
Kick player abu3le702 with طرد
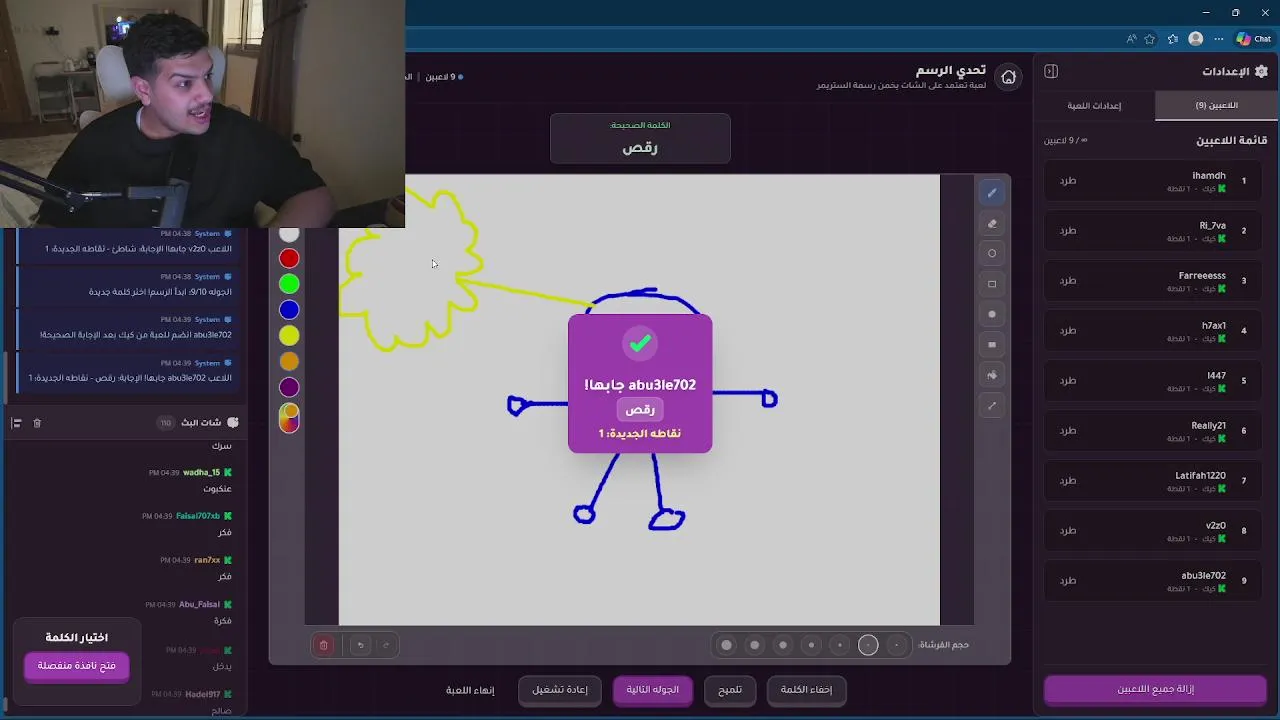pos(1068,581)
